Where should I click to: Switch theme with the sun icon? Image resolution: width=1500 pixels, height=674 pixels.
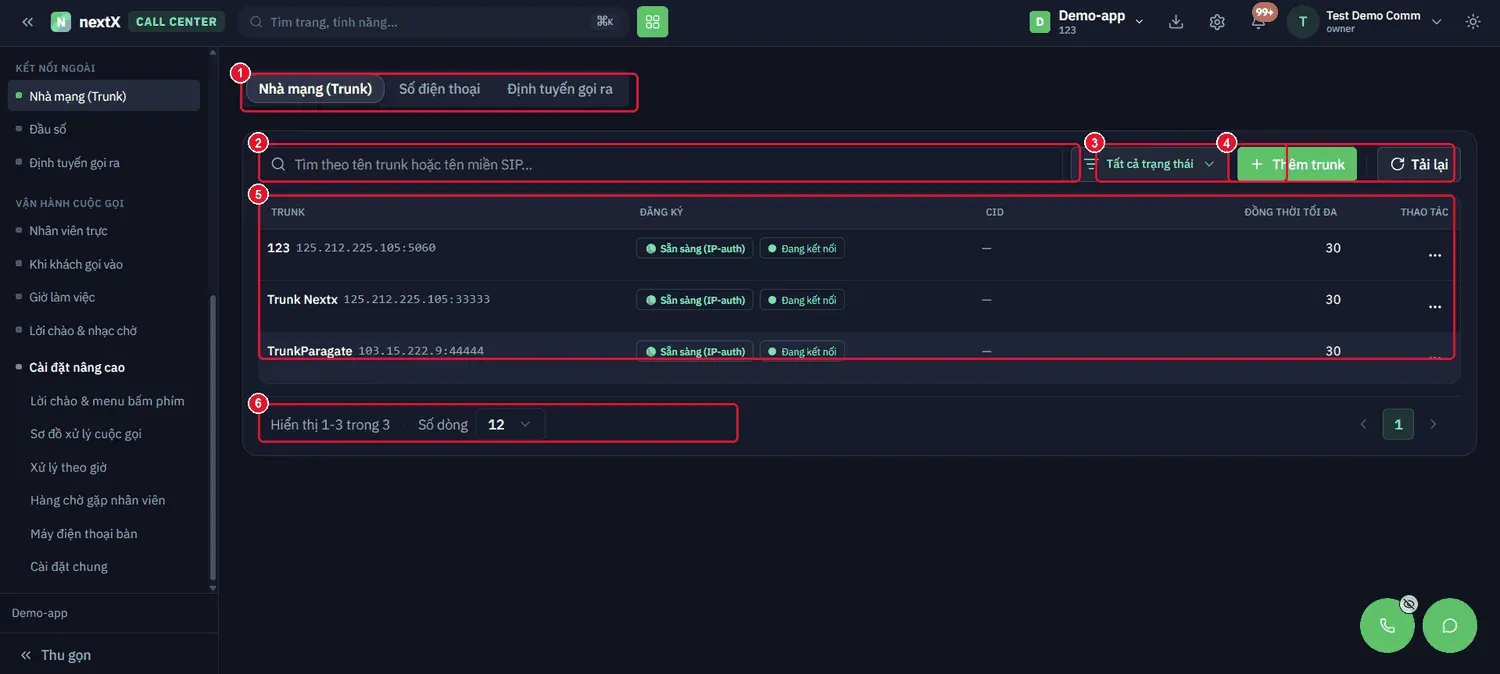(x=1473, y=22)
